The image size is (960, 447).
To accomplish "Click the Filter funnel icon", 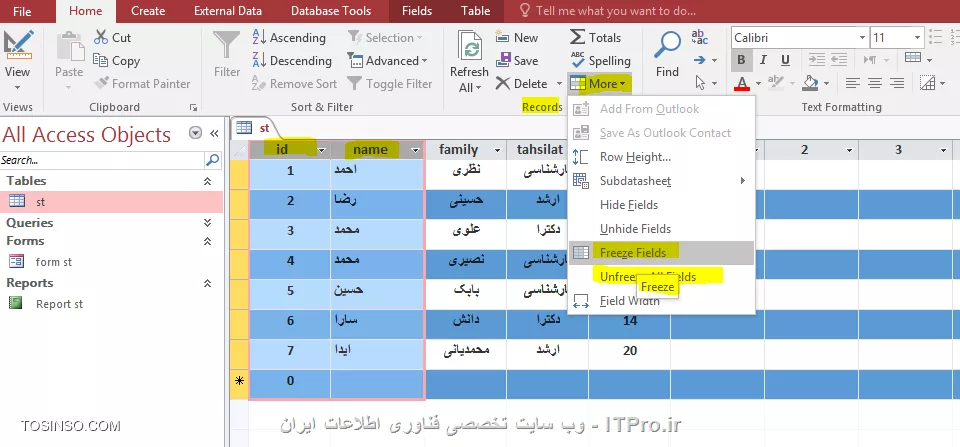I will (227, 45).
